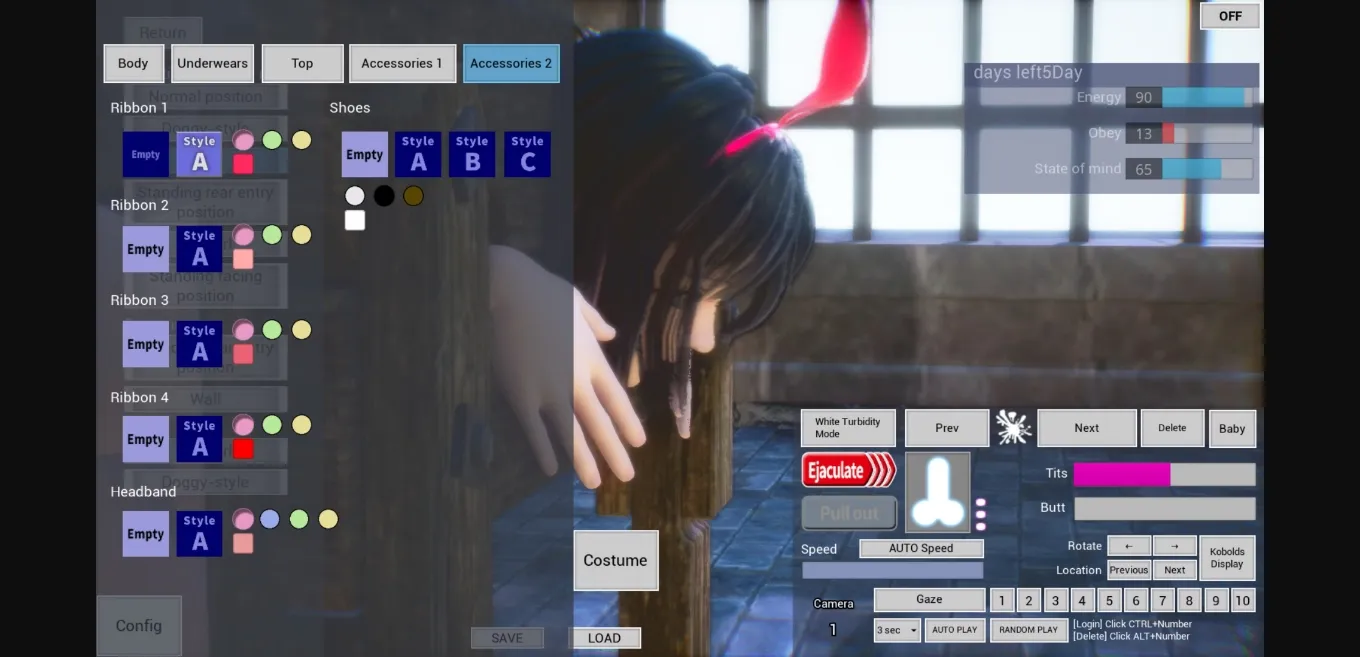Screen dimensions: 1360x657
Task: Select Style B for Shoes
Action: tap(472, 153)
